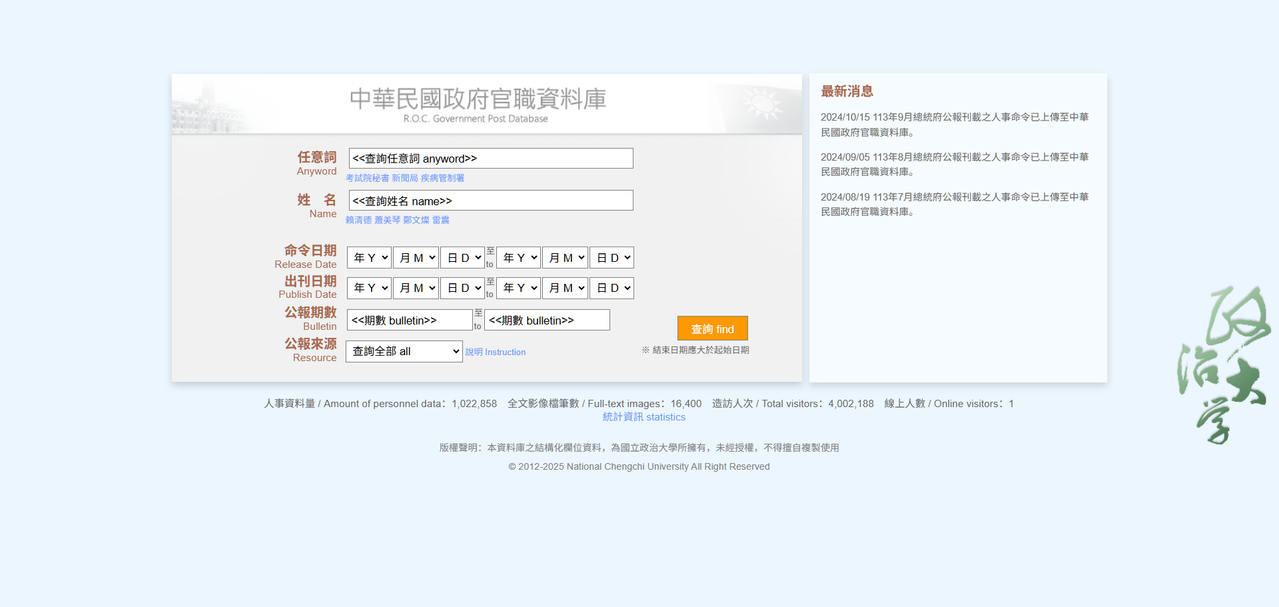Screen dimensions: 1279x607
Task: Open Publish Date start day dropdown
Action: coord(462,288)
